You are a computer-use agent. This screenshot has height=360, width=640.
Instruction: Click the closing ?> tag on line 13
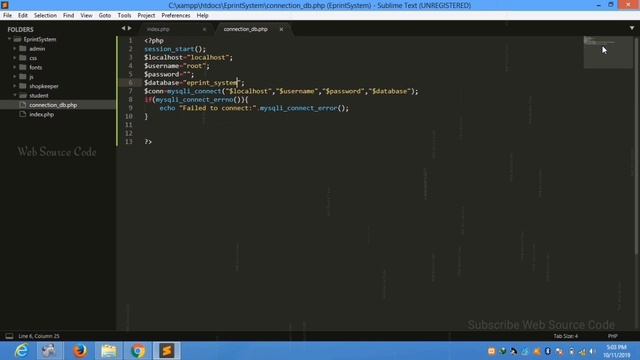pos(148,142)
